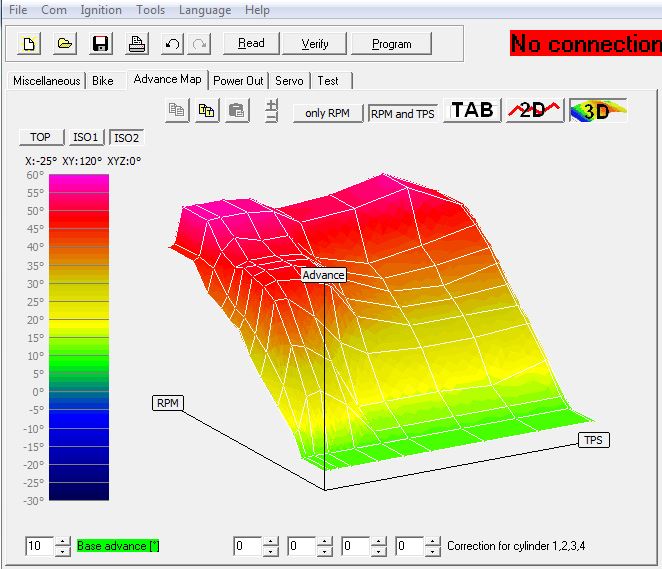
Task: Click the paste map icon
Action: 237,111
